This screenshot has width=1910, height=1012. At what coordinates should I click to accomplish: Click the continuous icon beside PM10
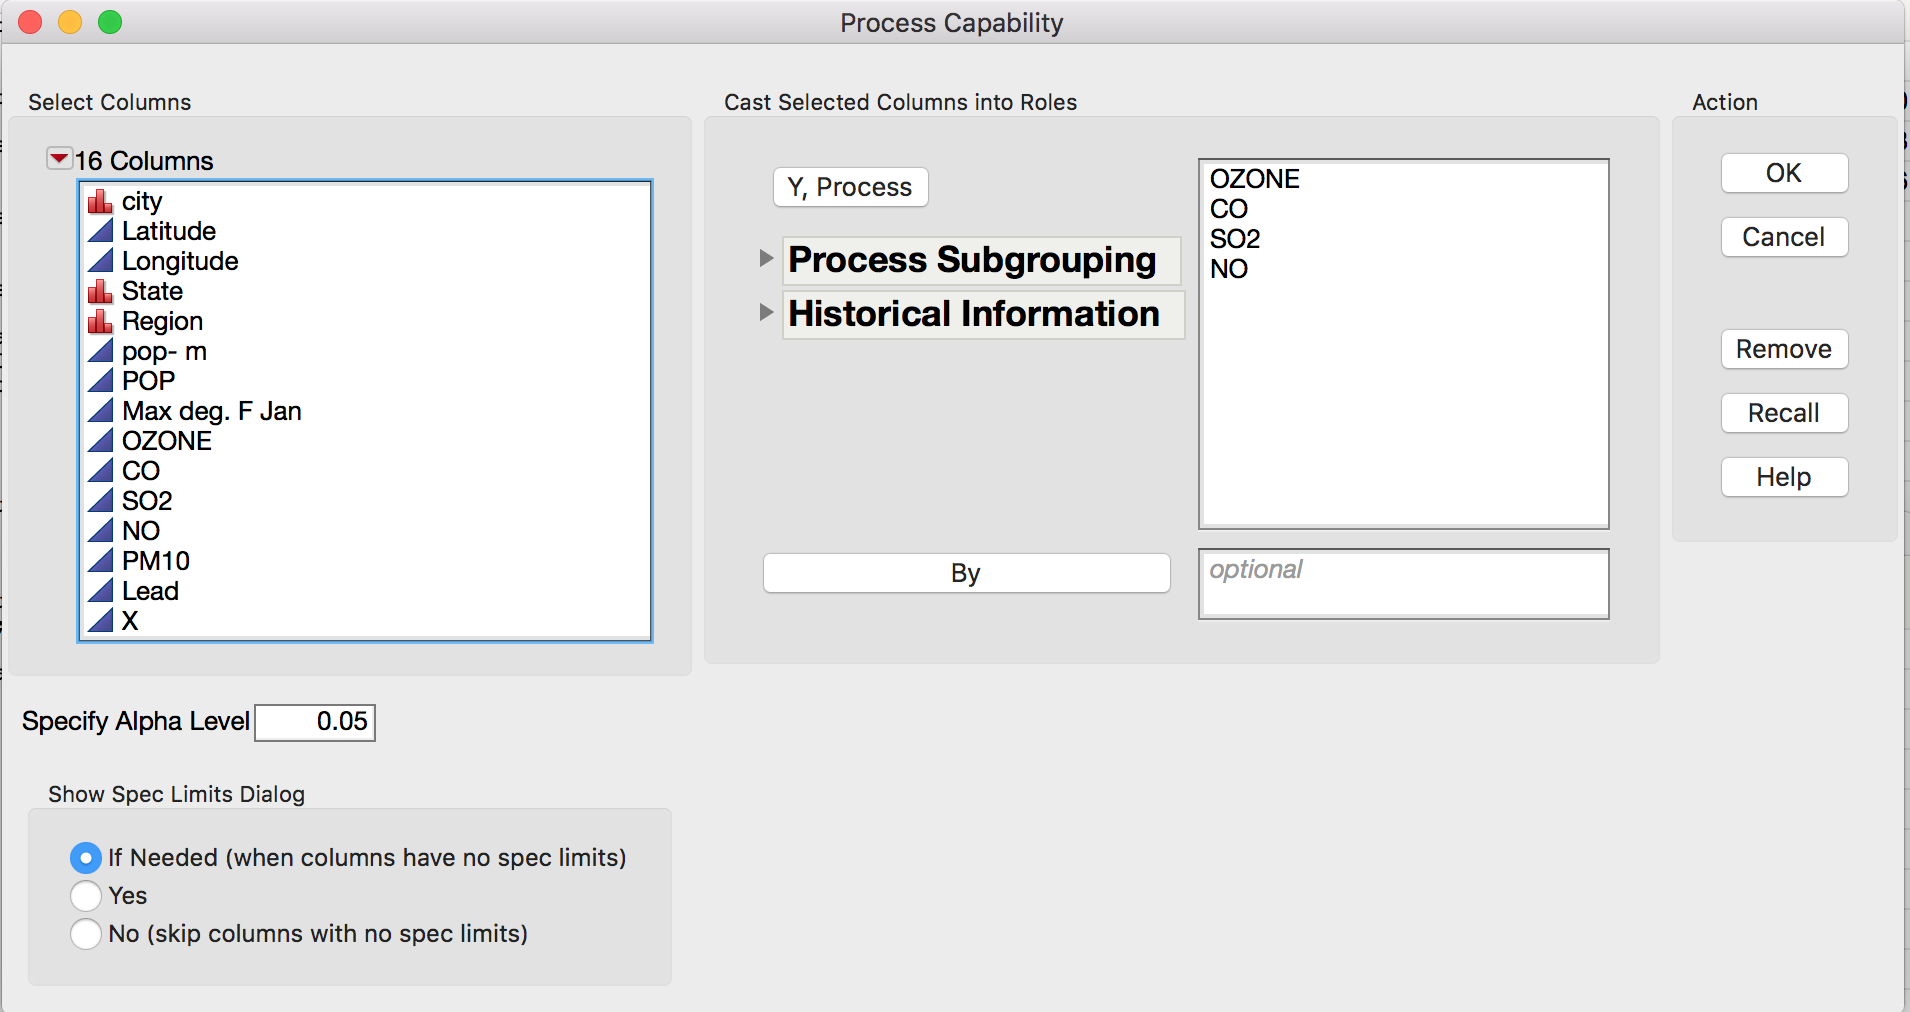pos(100,562)
